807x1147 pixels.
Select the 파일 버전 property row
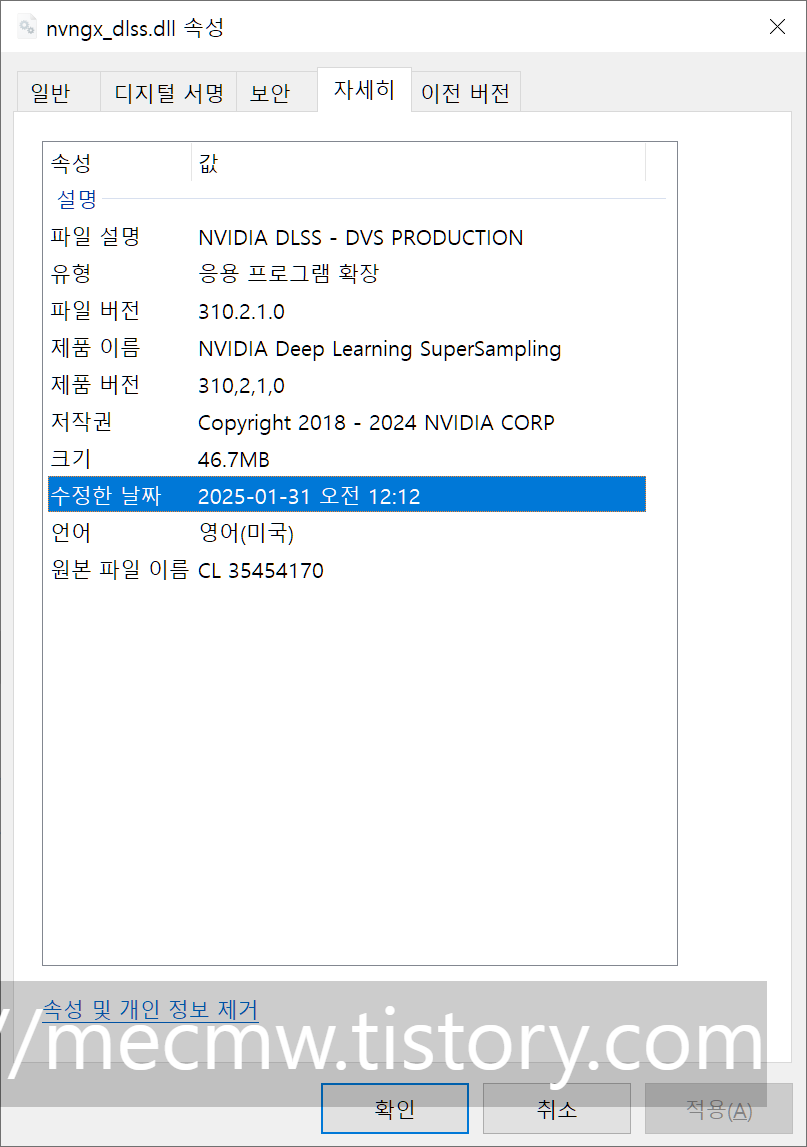(347, 311)
